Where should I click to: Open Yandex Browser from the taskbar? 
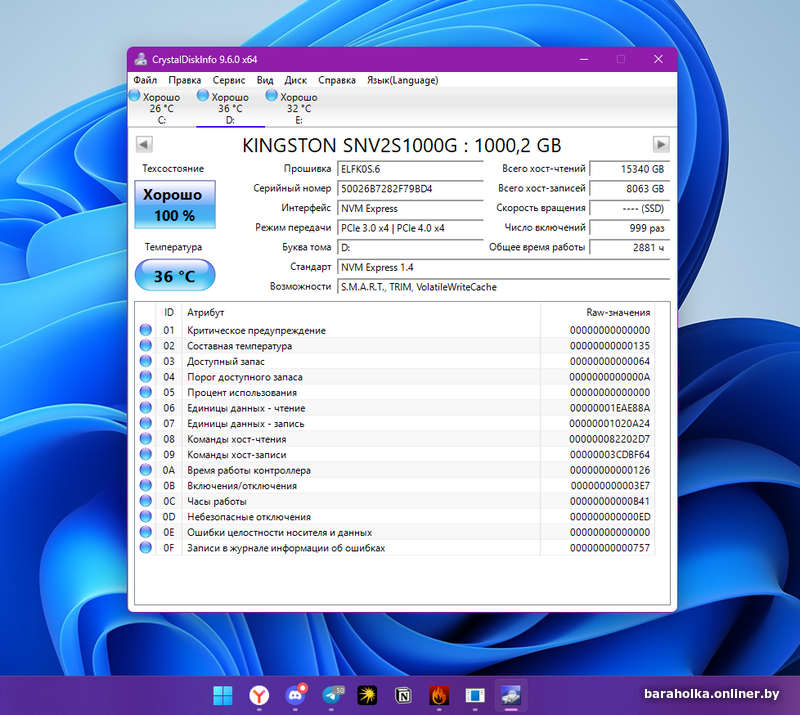tap(259, 695)
